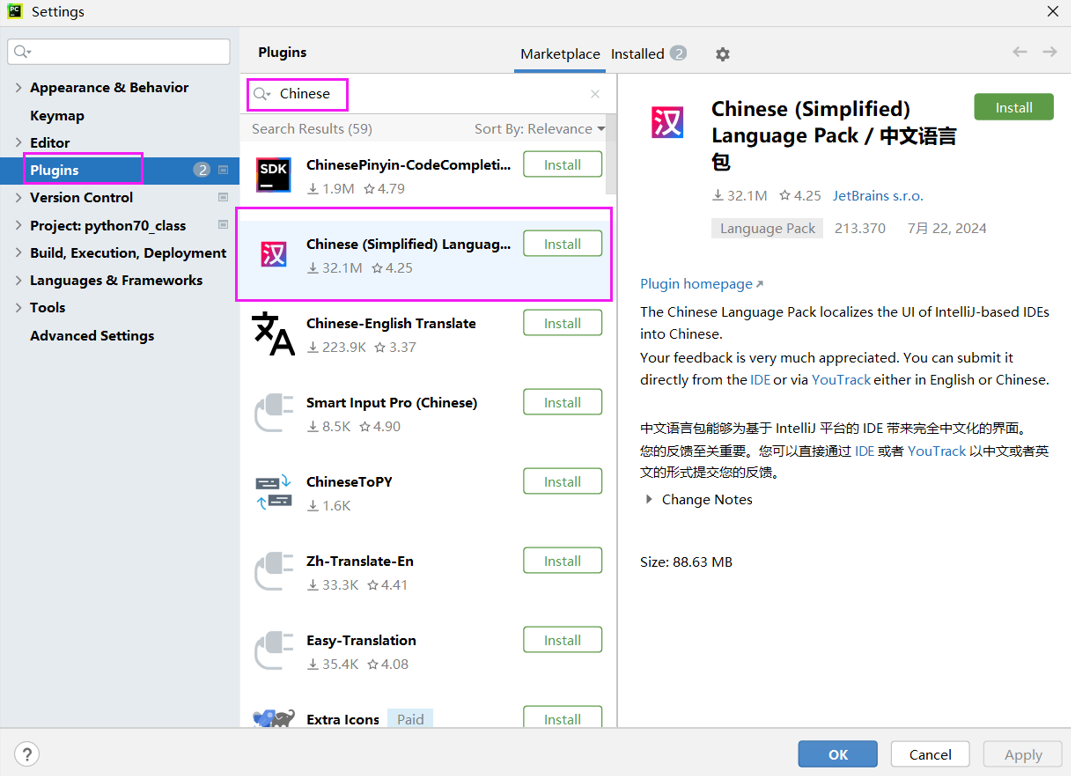
Task: Expand Project: python70_class section
Action: tap(18, 225)
